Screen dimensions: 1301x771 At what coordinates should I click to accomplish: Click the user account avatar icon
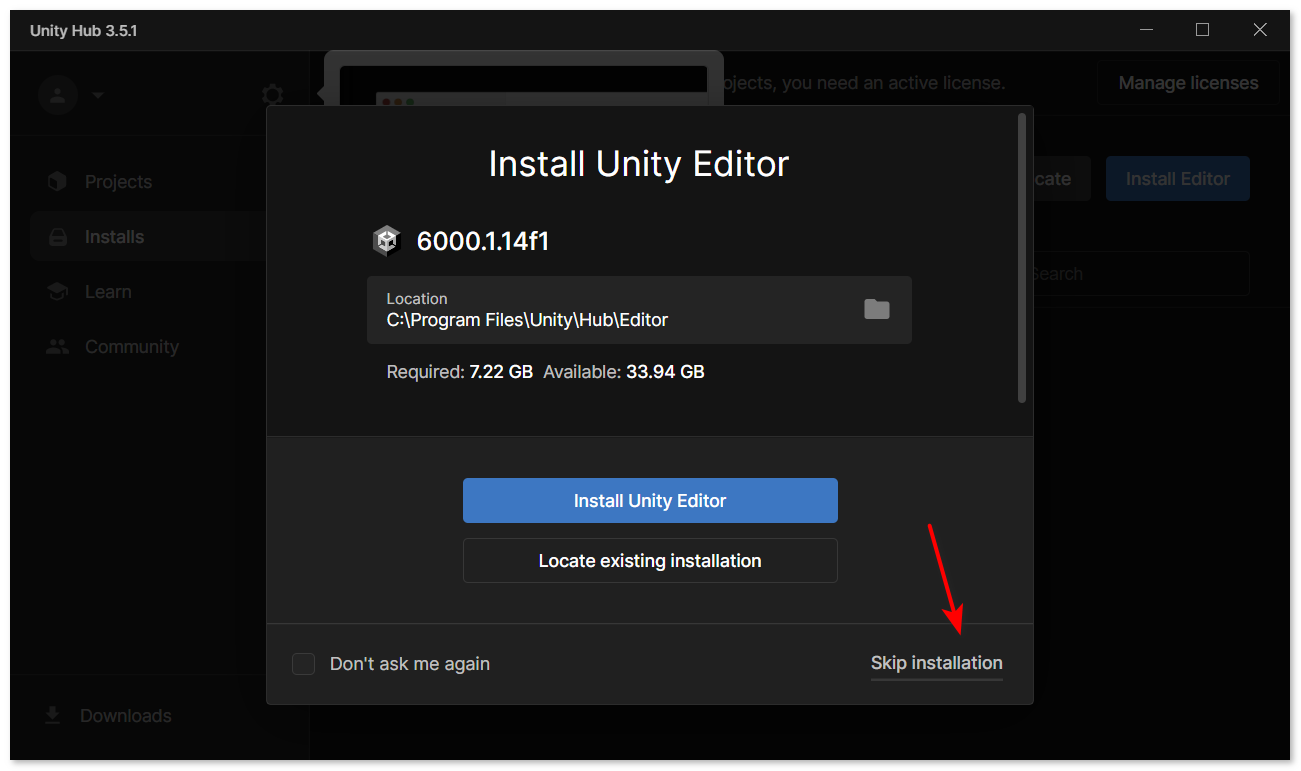[58, 95]
